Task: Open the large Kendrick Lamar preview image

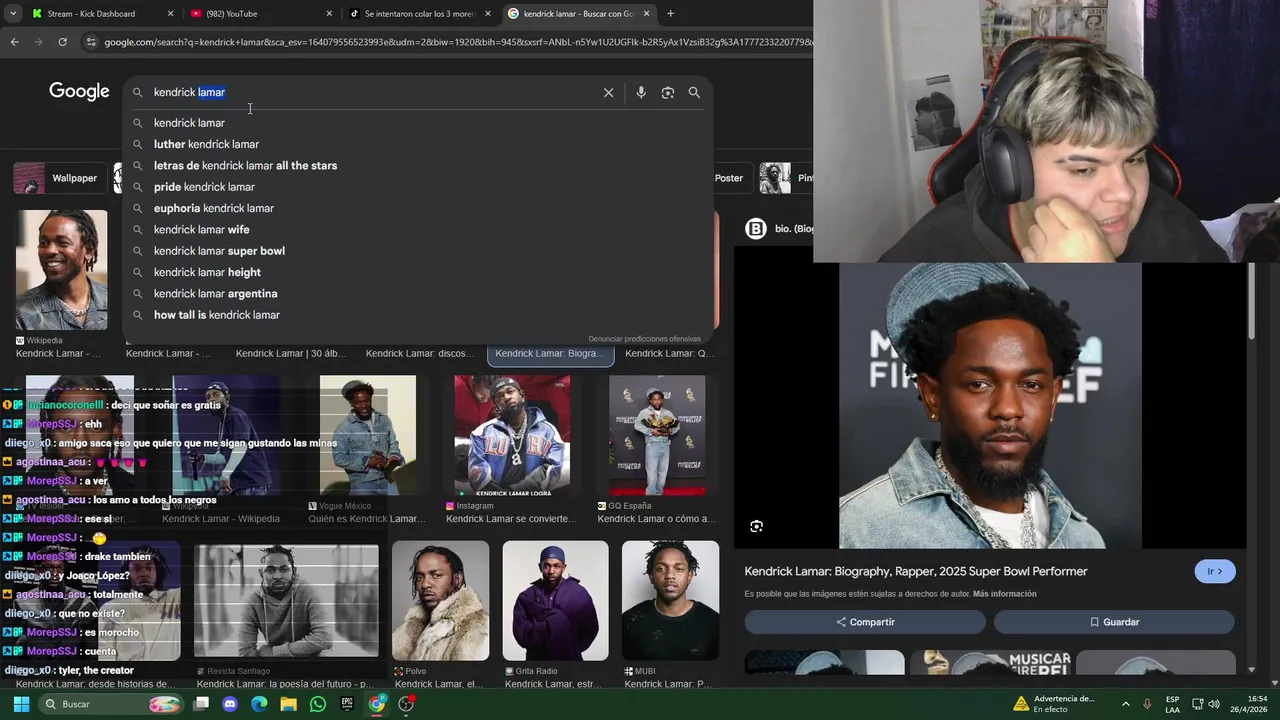Action: (x=990, y=405)
